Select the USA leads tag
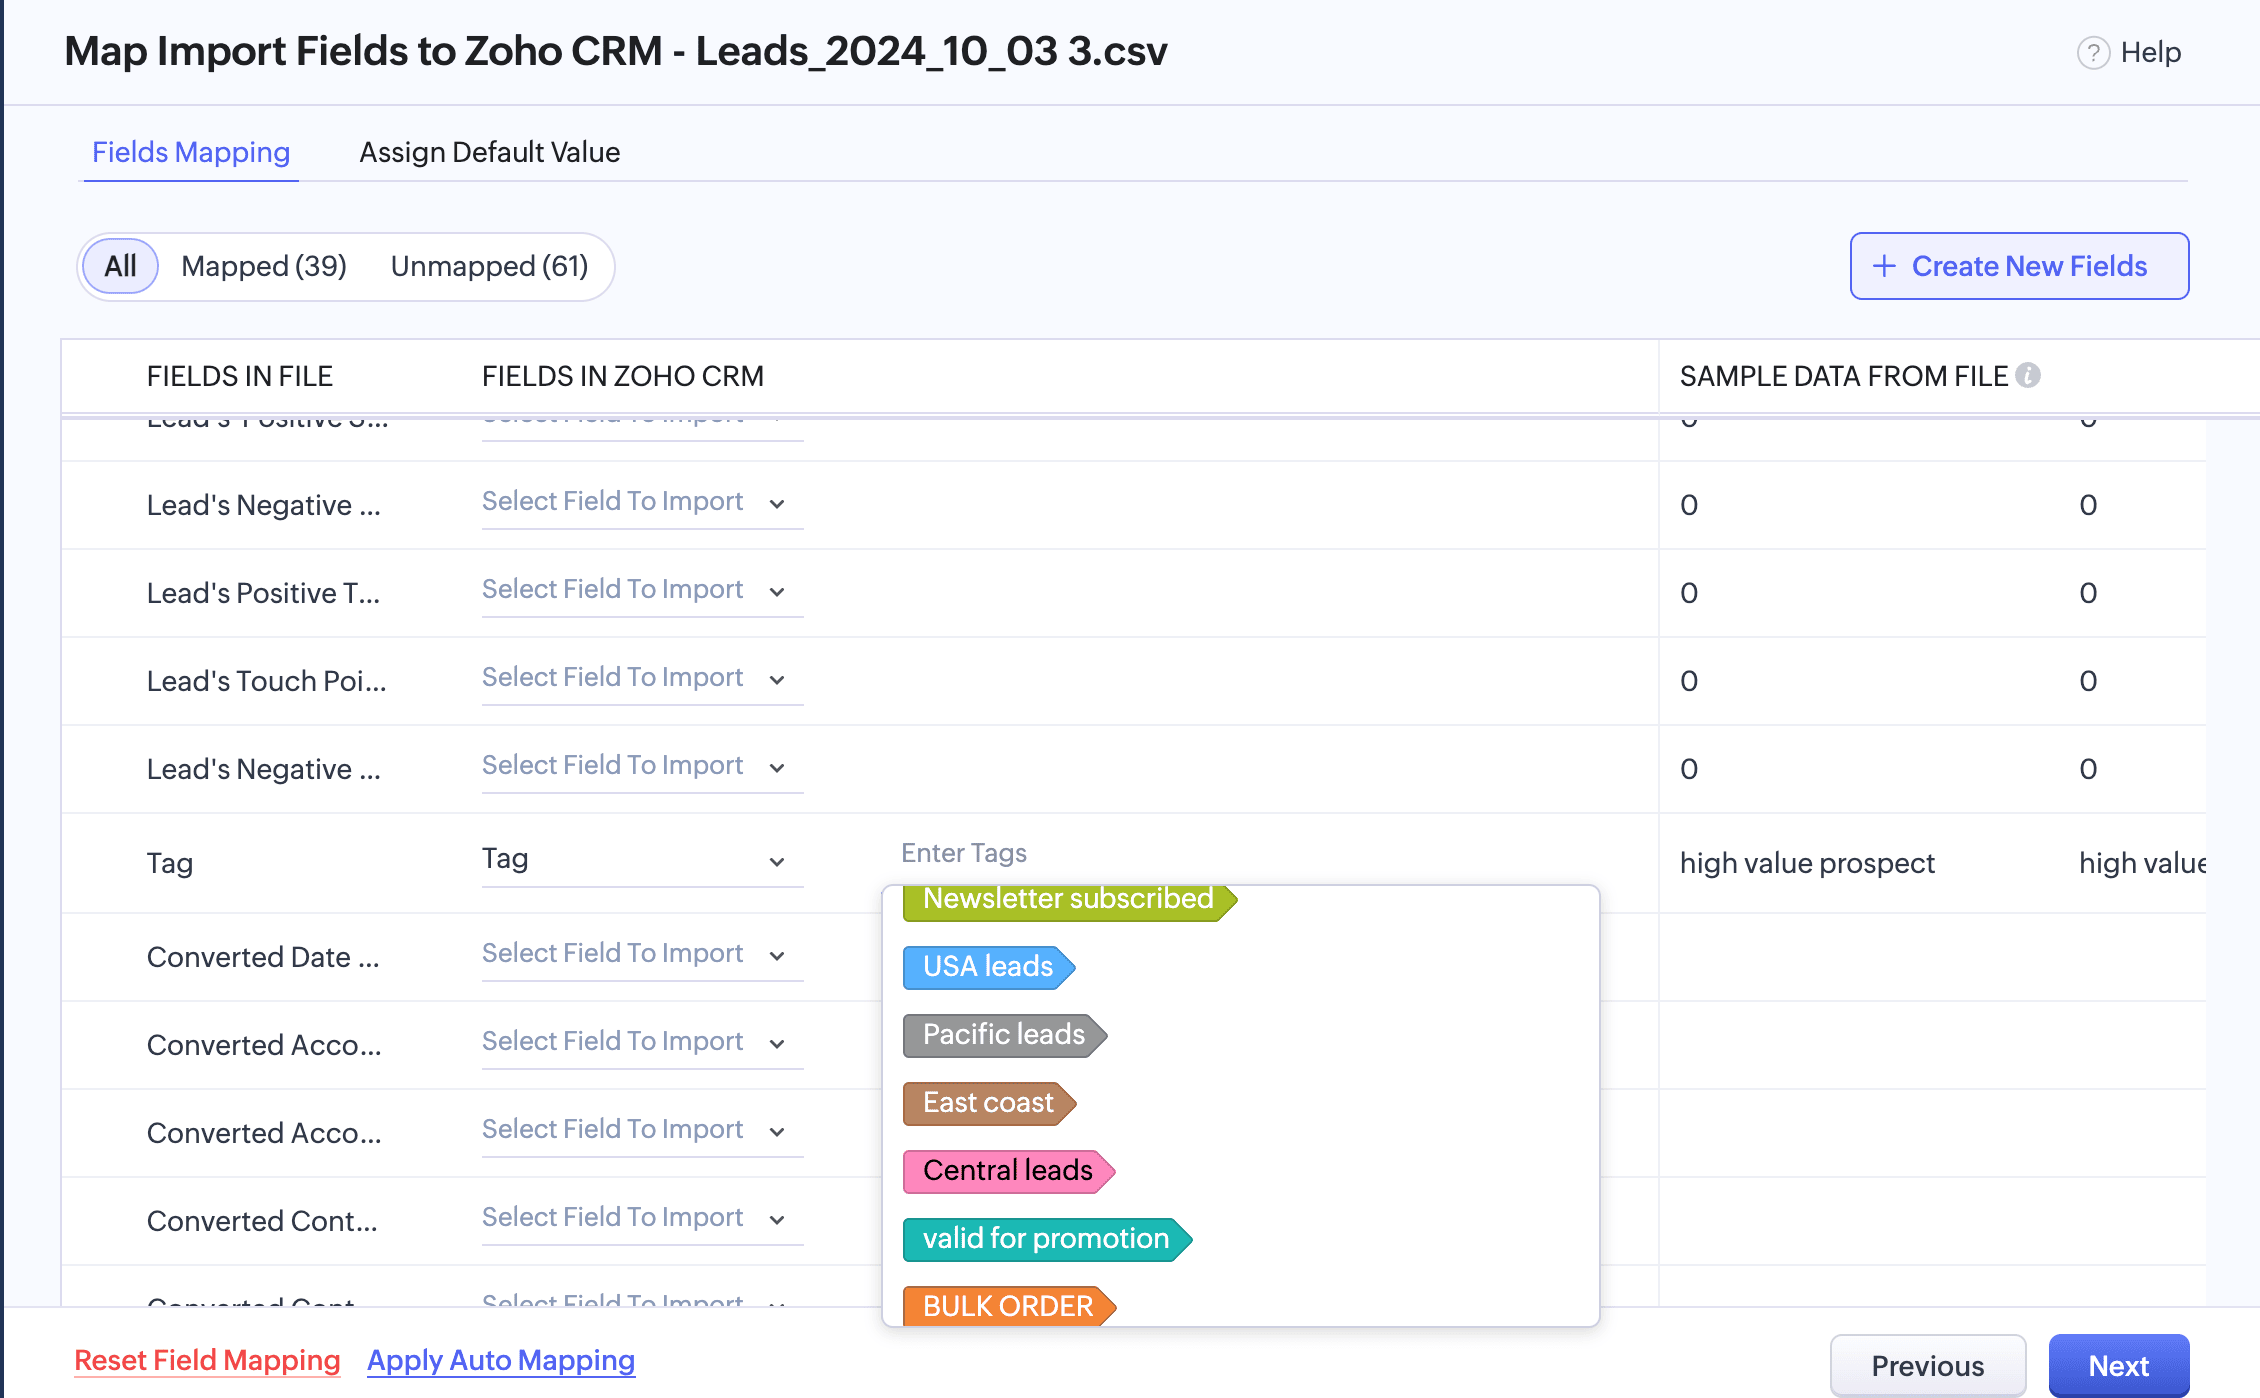Viewport: 2260px width, 1398px height. tap(987, 967)
